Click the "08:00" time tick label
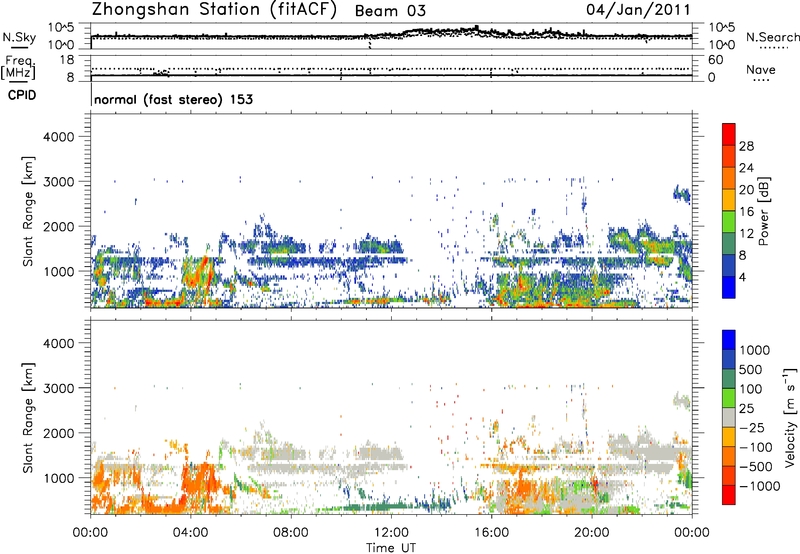 click(290, 533)
